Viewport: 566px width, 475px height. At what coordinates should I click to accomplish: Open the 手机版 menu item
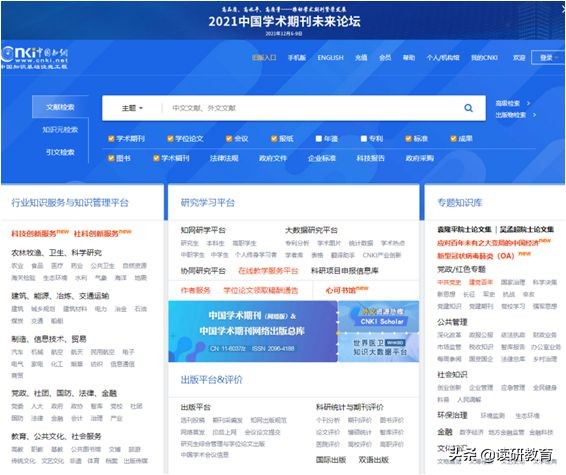point(297,58)
